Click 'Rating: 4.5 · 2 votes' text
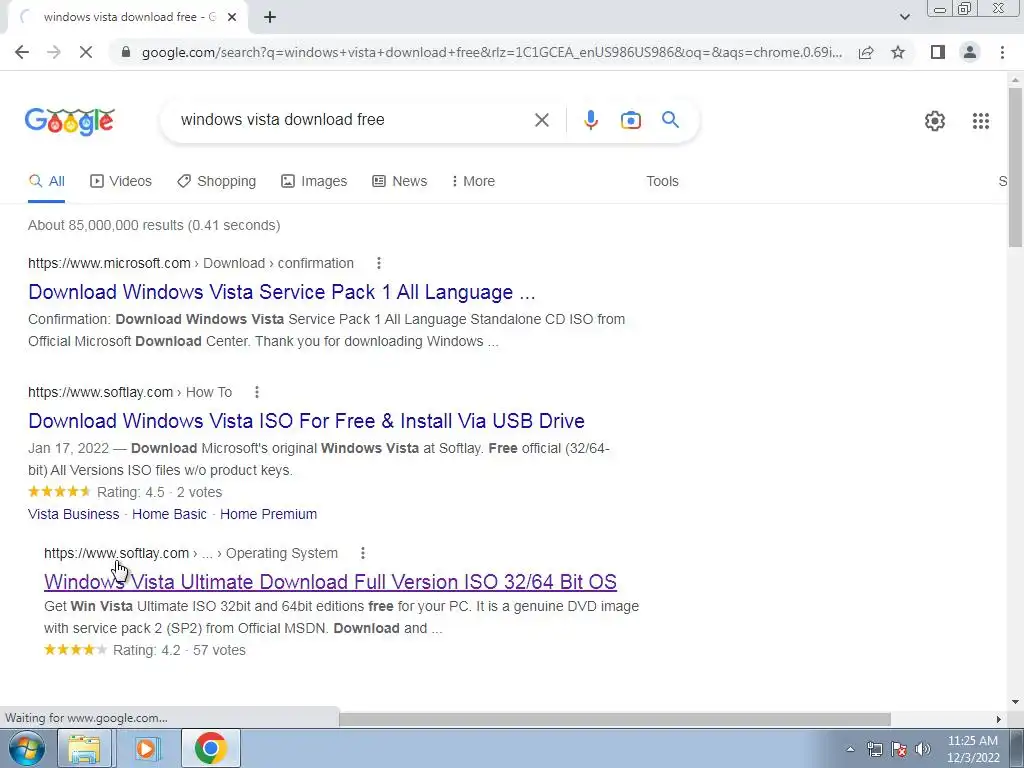 coord(159,492)
